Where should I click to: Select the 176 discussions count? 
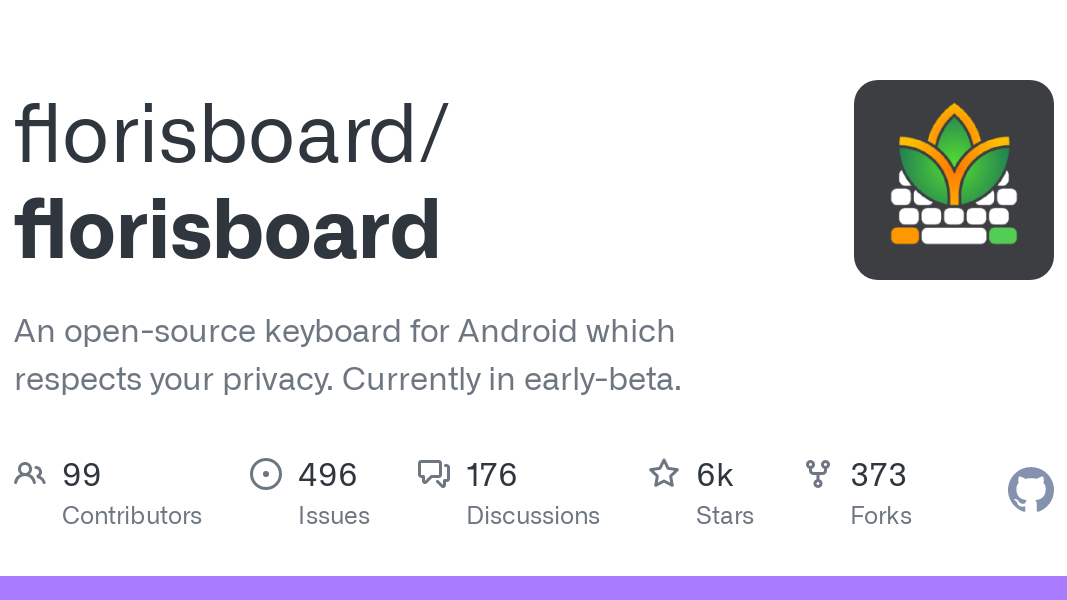[491, 475]
